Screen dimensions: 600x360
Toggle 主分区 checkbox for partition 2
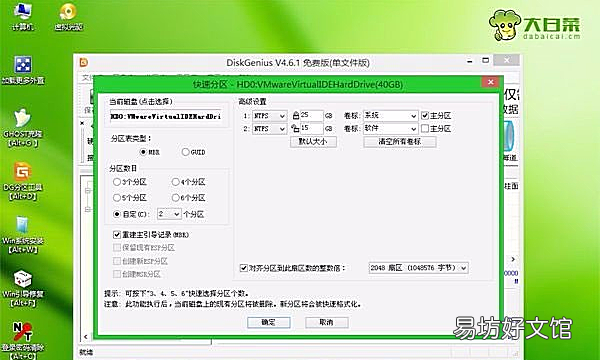425,129
